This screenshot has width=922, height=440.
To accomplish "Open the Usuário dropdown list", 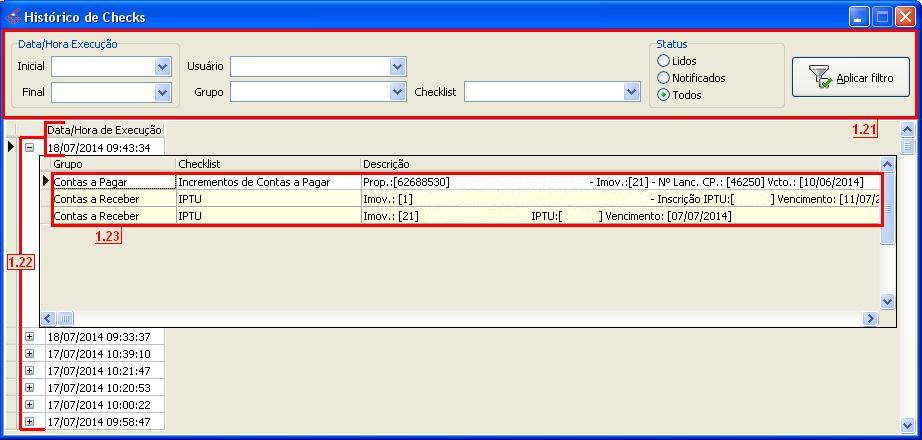I will pyautogui.click(x=397, y=67).
